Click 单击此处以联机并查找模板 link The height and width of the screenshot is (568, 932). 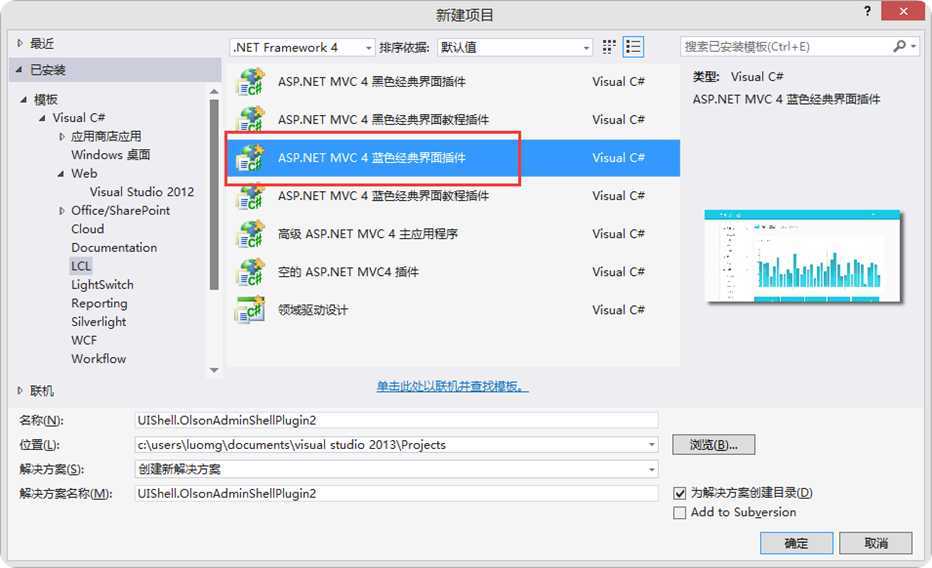pos(452,387)
